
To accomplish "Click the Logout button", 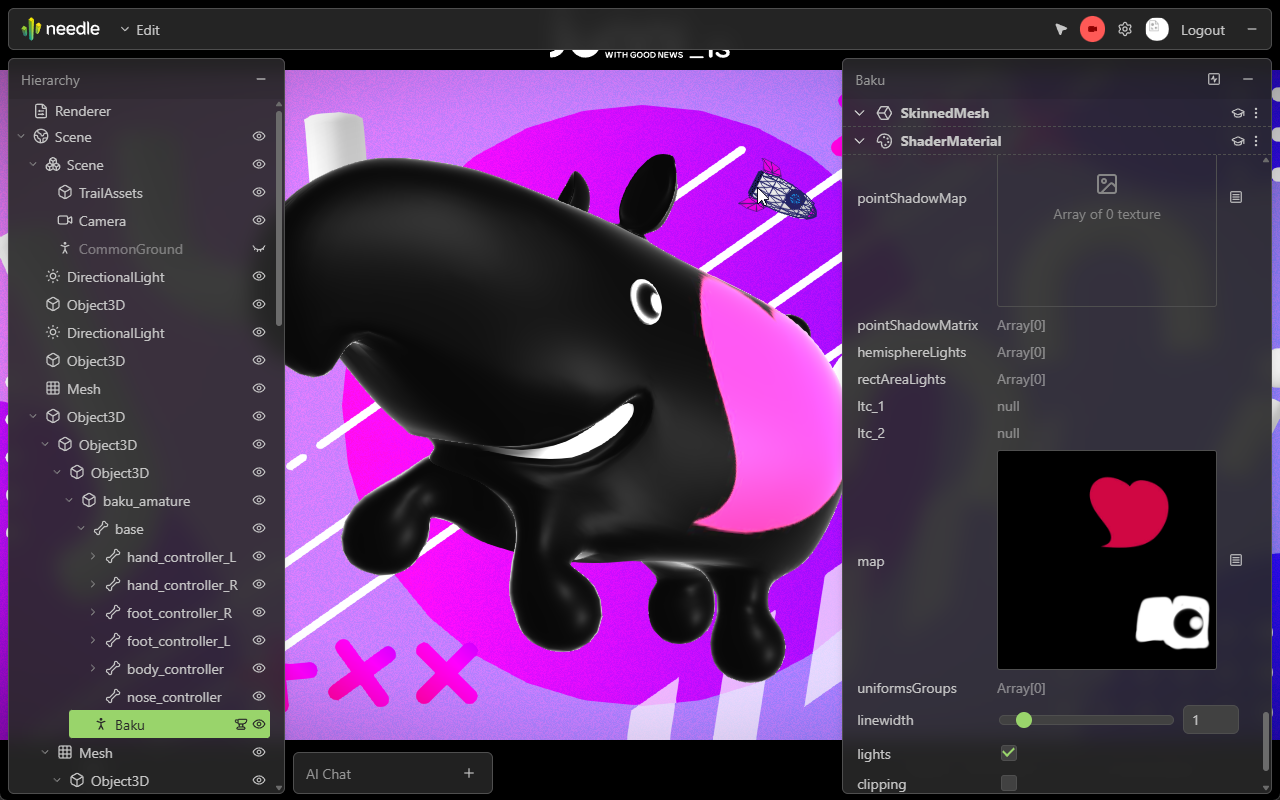I will pyautogui.click(x=1203, y=29).
